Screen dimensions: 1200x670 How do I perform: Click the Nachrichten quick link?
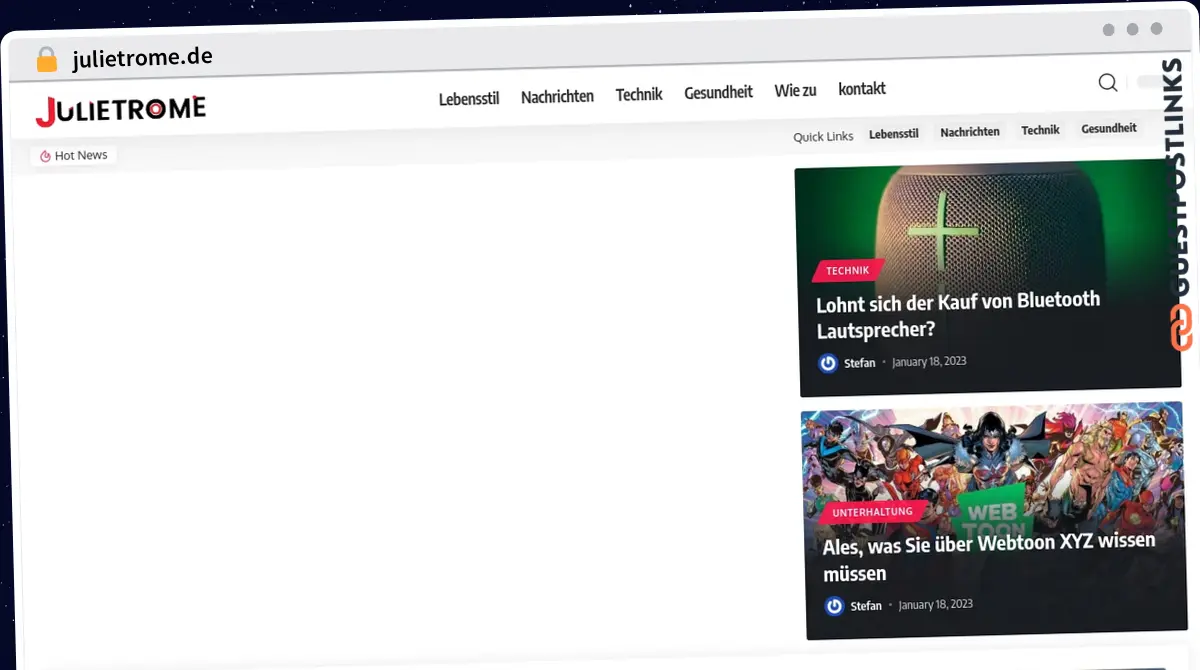[x=969, y=132]
